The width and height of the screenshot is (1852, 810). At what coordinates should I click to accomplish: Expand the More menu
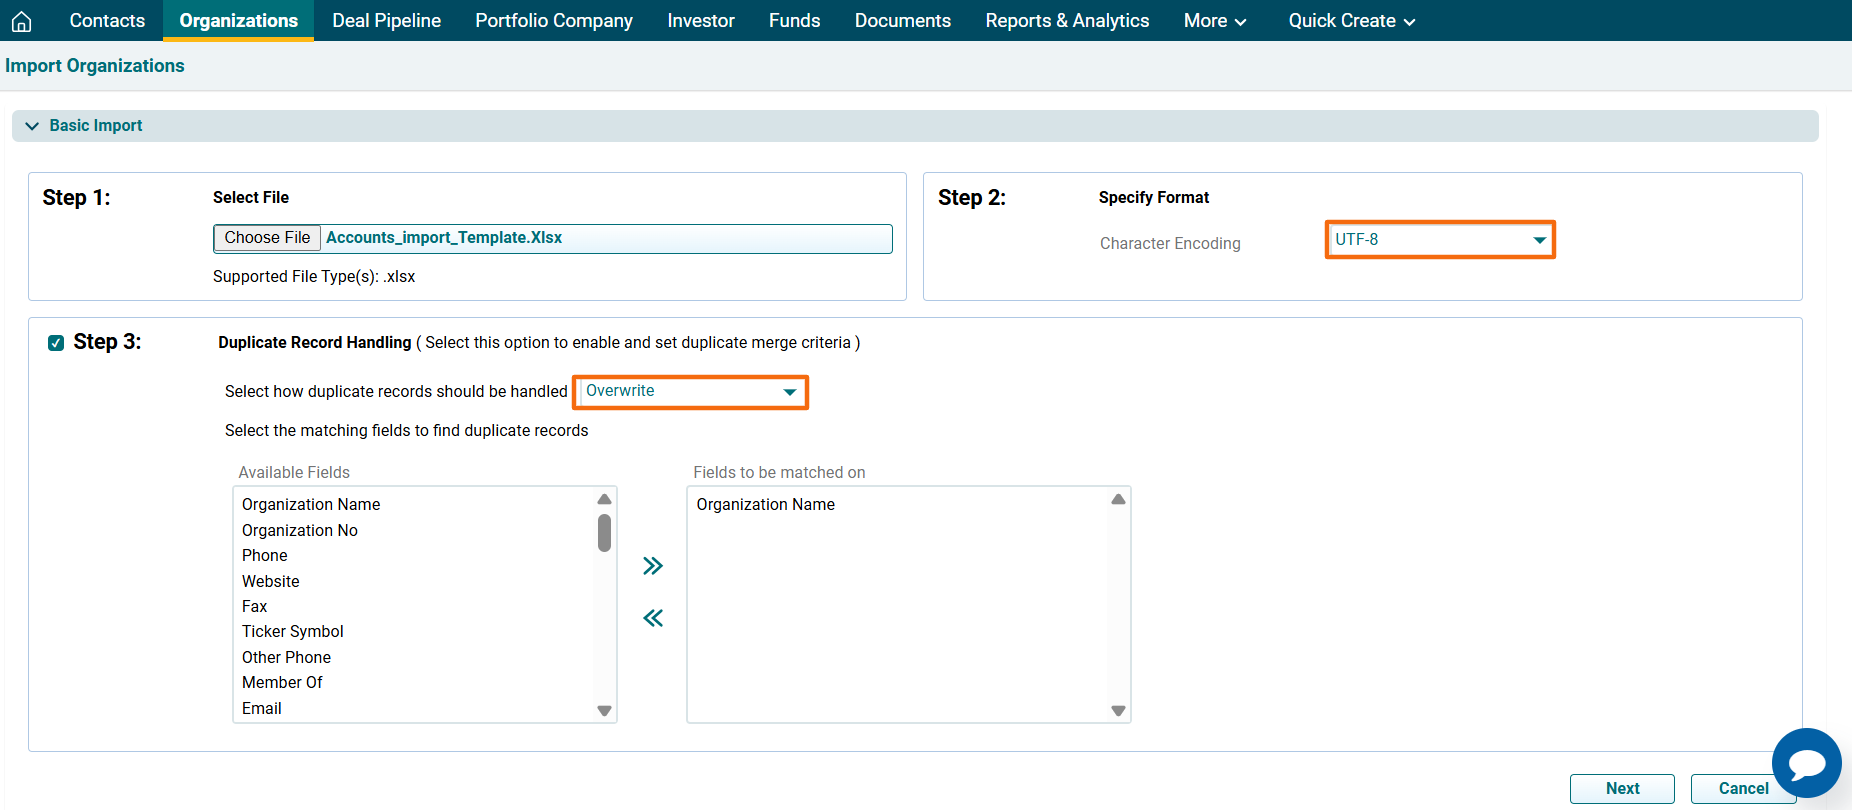(x=1214, y=21)
